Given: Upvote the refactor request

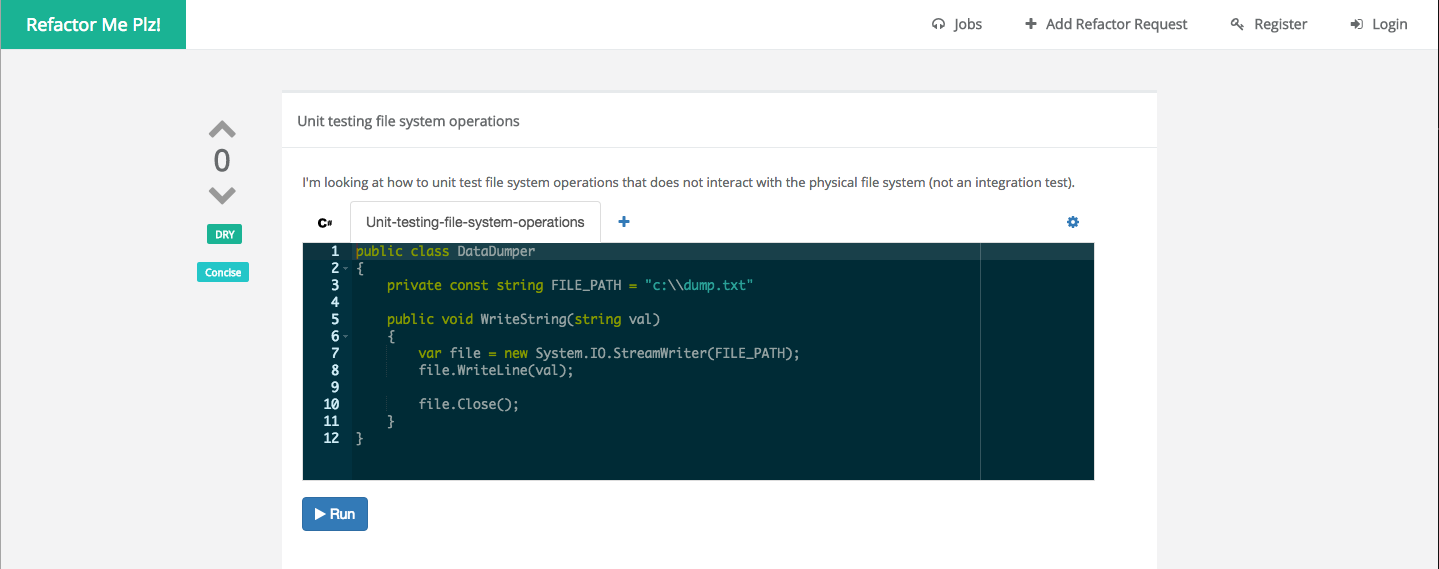Looking at the screenshot, I should (222, 129).
